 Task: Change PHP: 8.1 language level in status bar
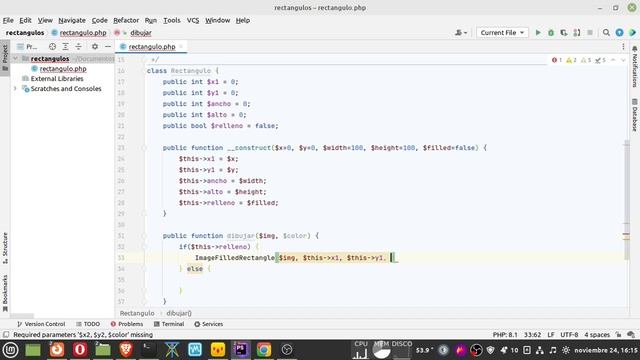(x=505, y=335)
